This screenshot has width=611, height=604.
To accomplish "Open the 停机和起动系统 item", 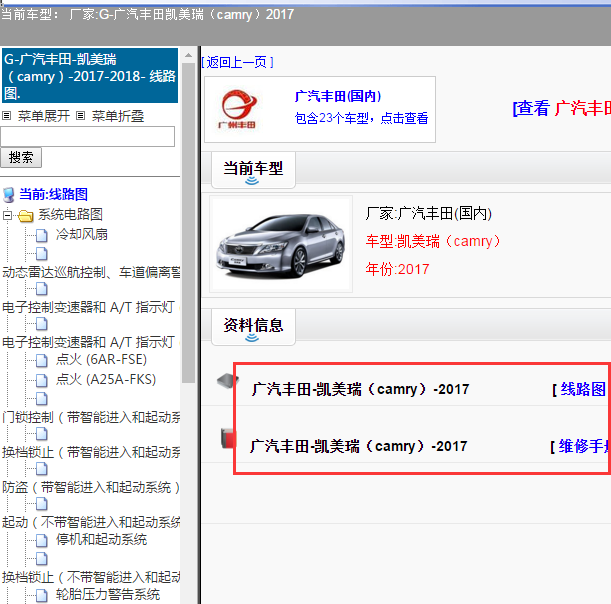I will (101, 539).
